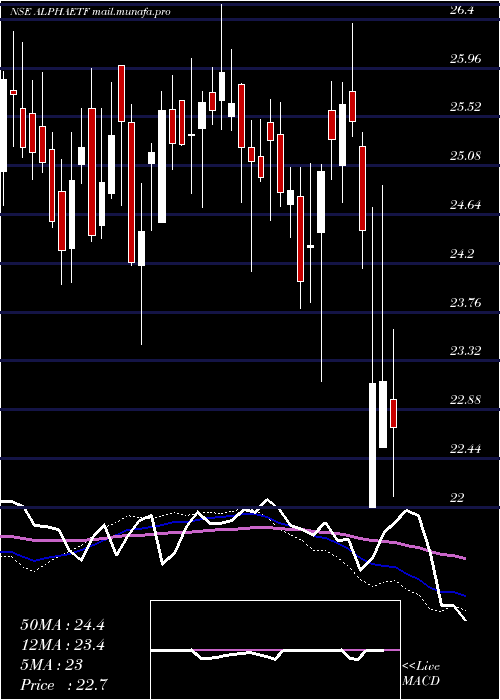
Task: Click the '12MA : 23.4' readout
Action: pyautogui.click(x=62, y=645)
